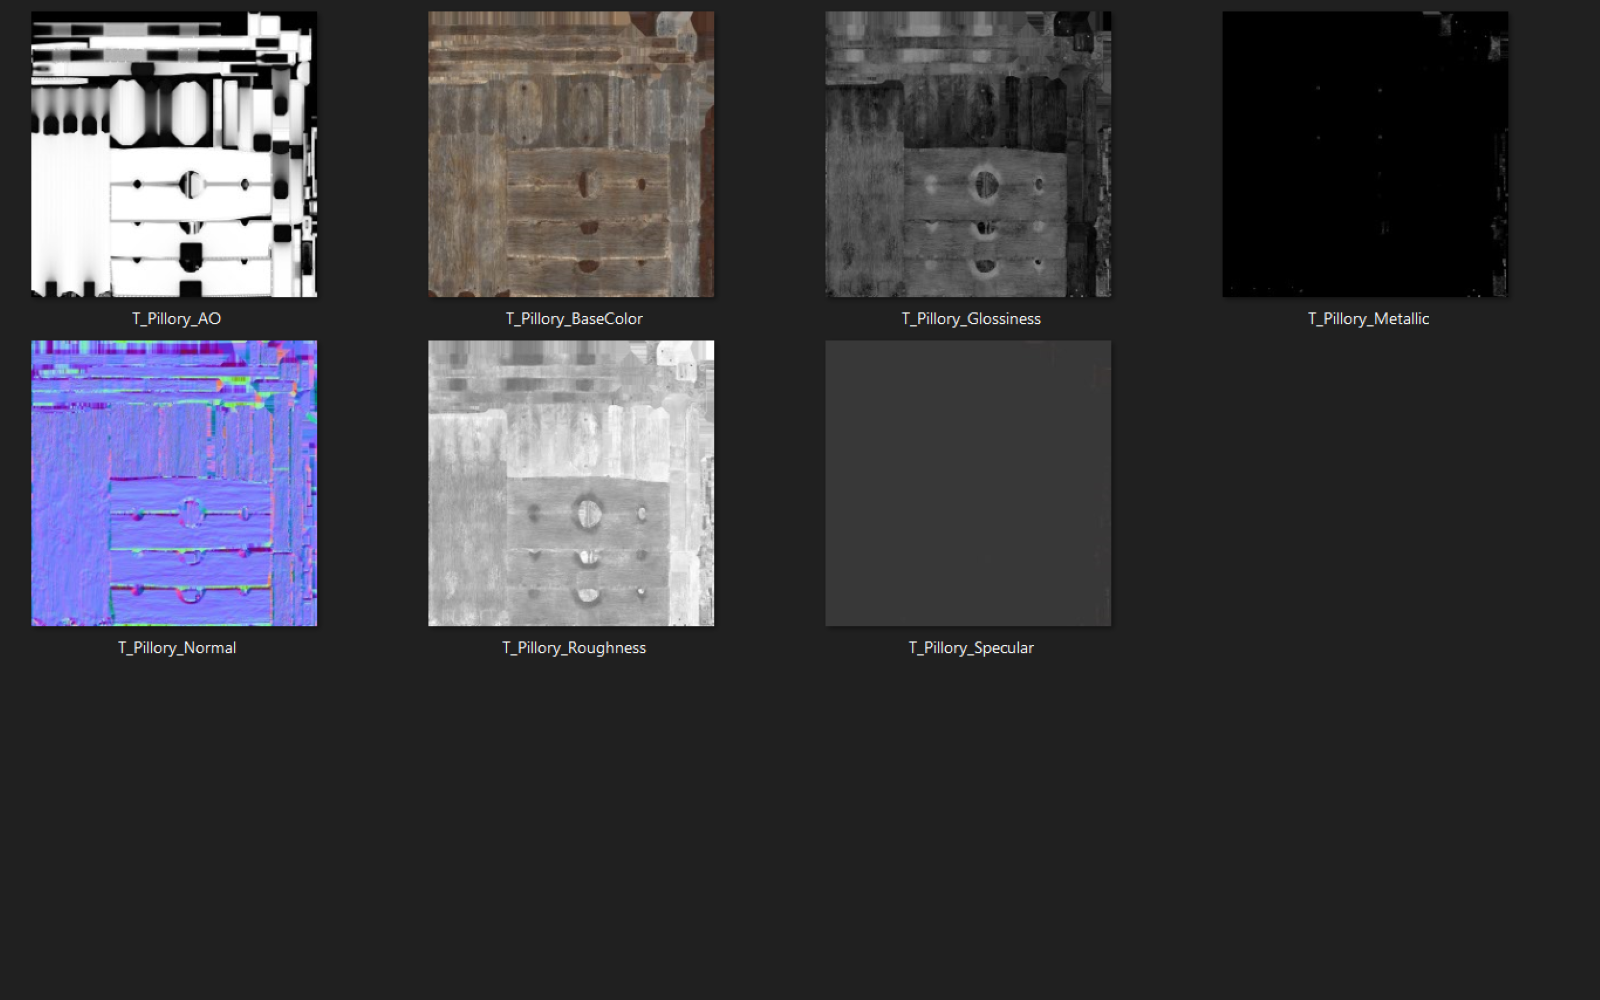Select the T_Pillory_Specular texture thumbnail

click(968, 483)
